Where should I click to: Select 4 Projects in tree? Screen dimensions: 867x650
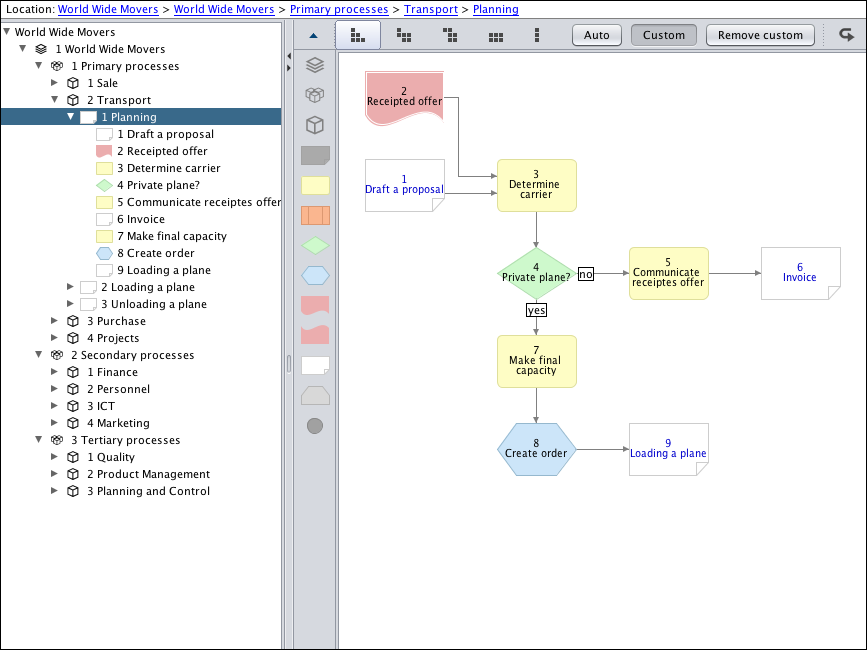[103, 338]
